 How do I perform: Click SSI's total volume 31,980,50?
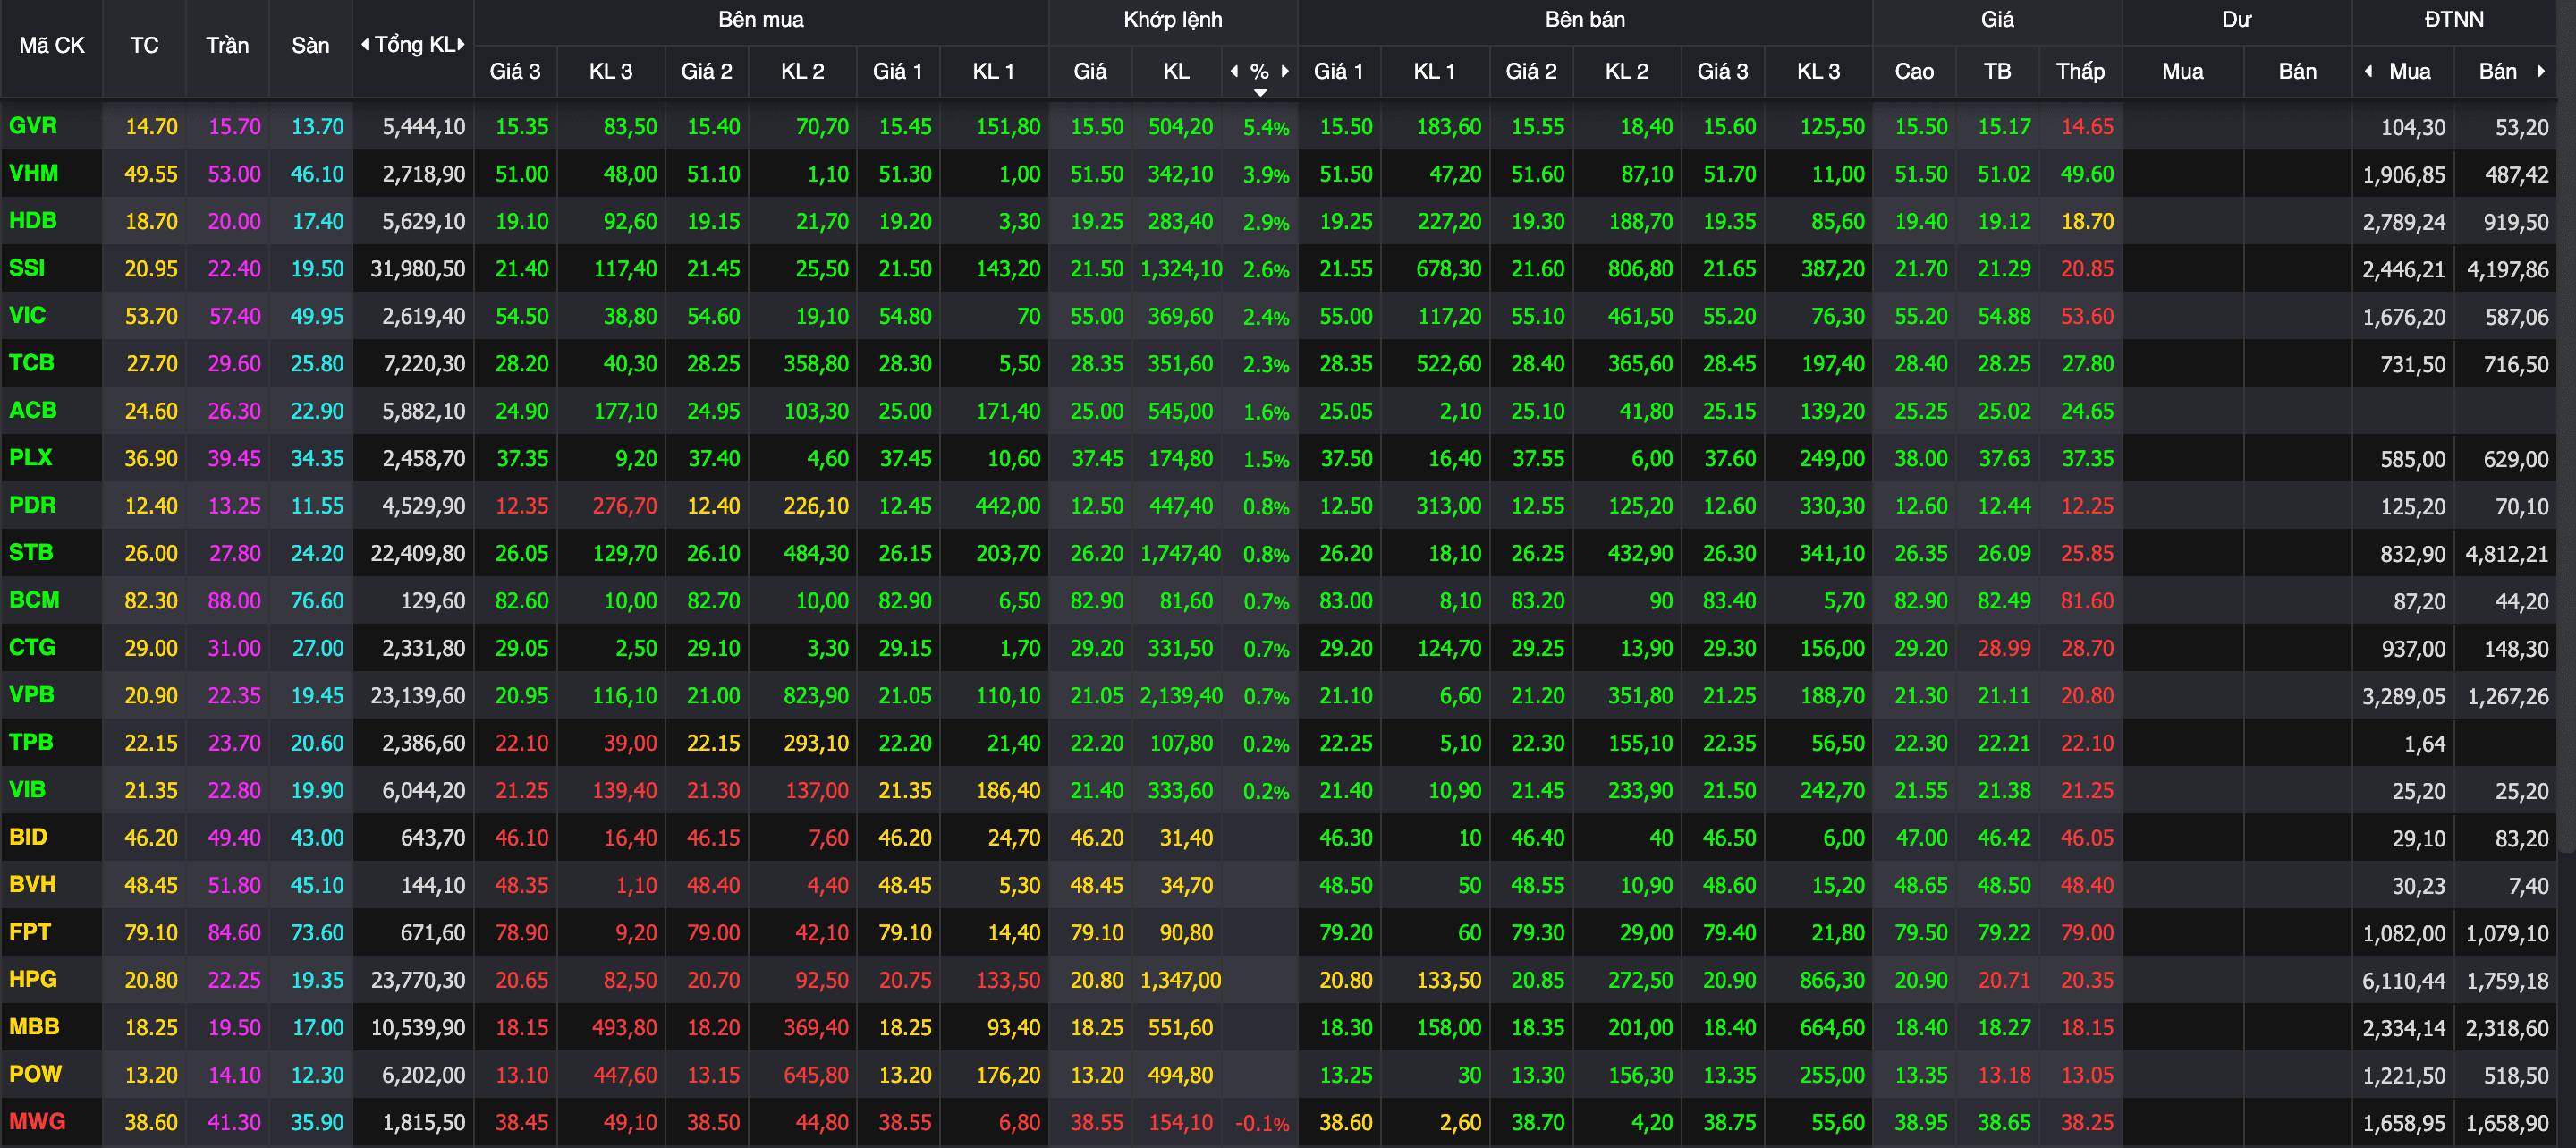418,269
